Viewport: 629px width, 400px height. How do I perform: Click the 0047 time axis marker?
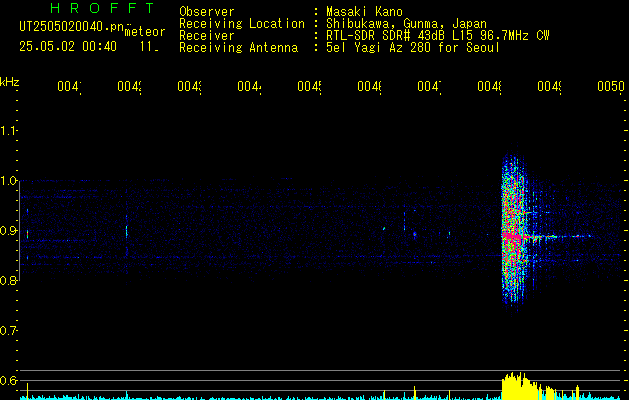click(429, 86)
